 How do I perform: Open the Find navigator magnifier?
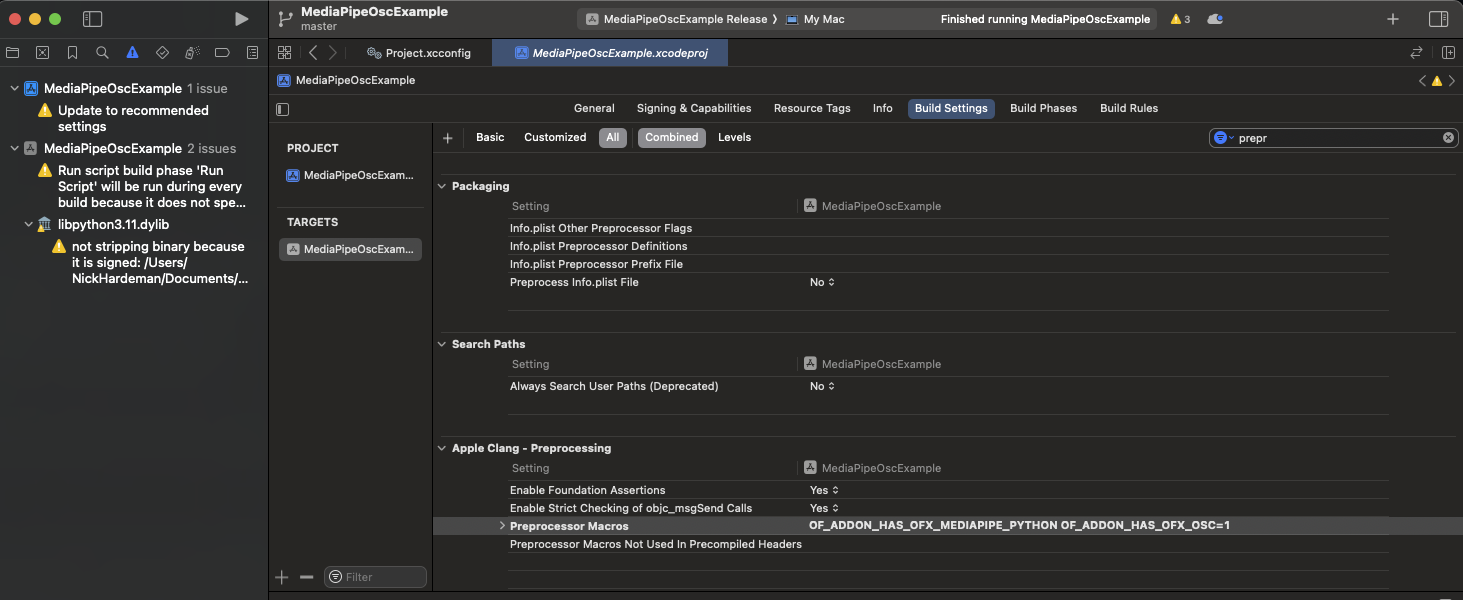[102, 53]
